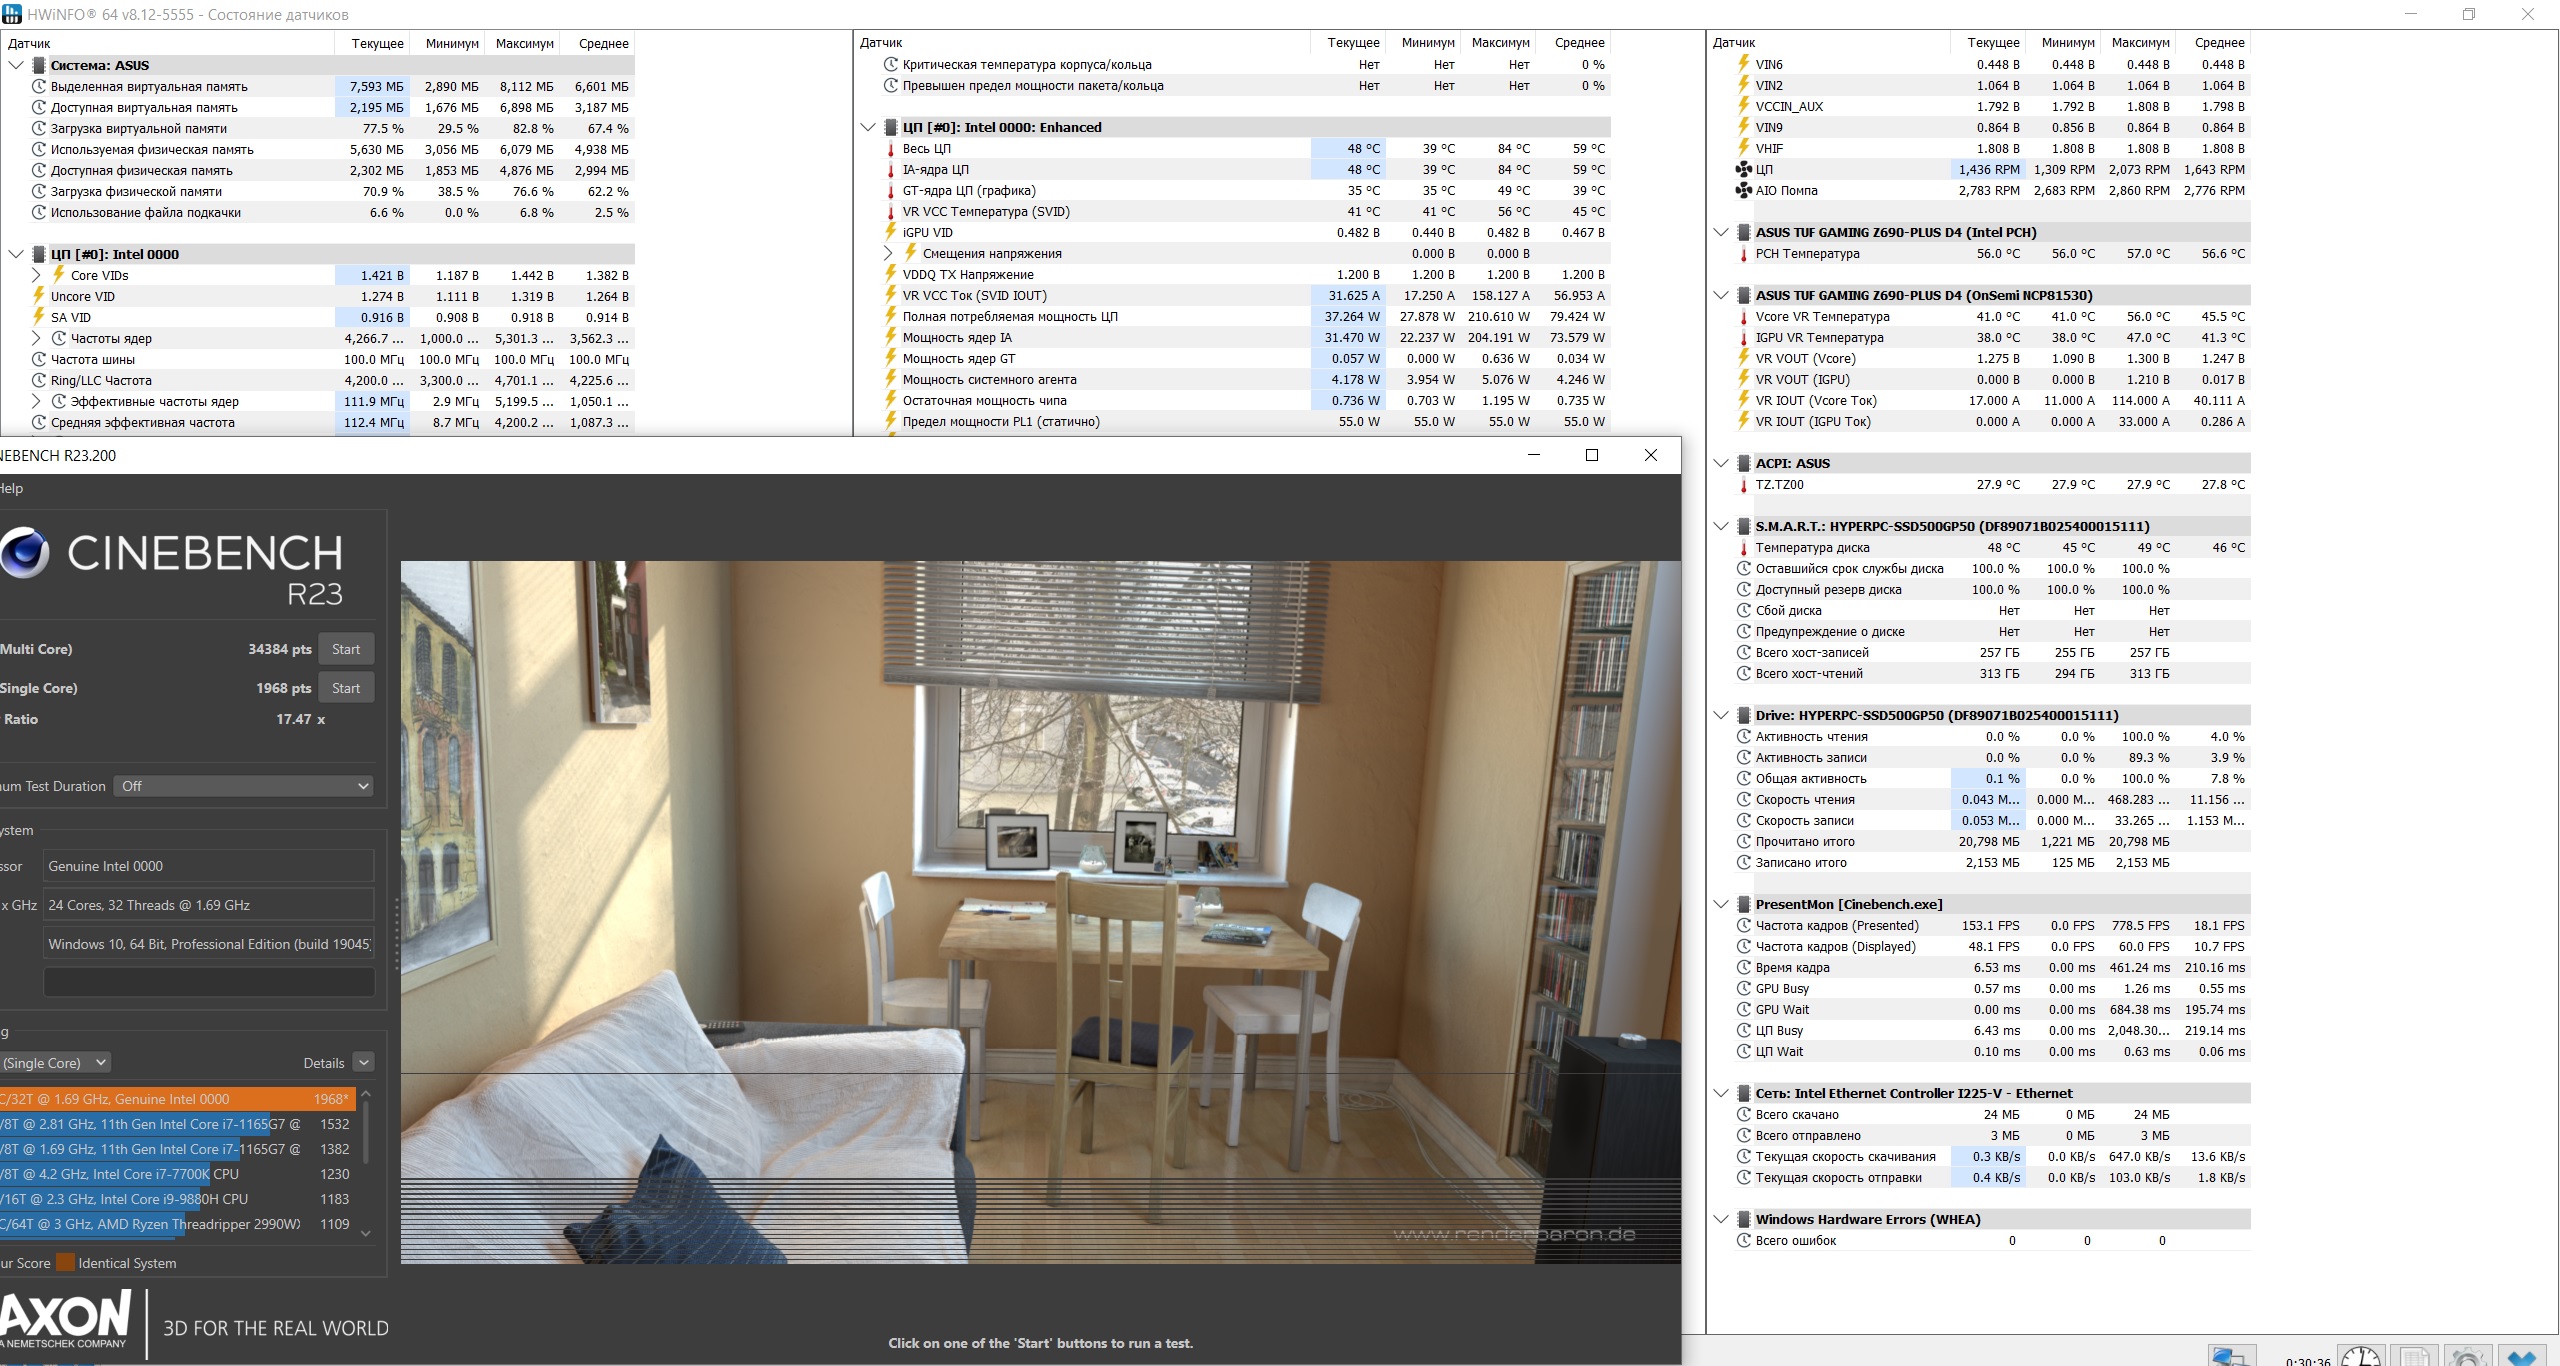
Task: Click the orange Identical System color swatch
Action: tap(65, 1263)
